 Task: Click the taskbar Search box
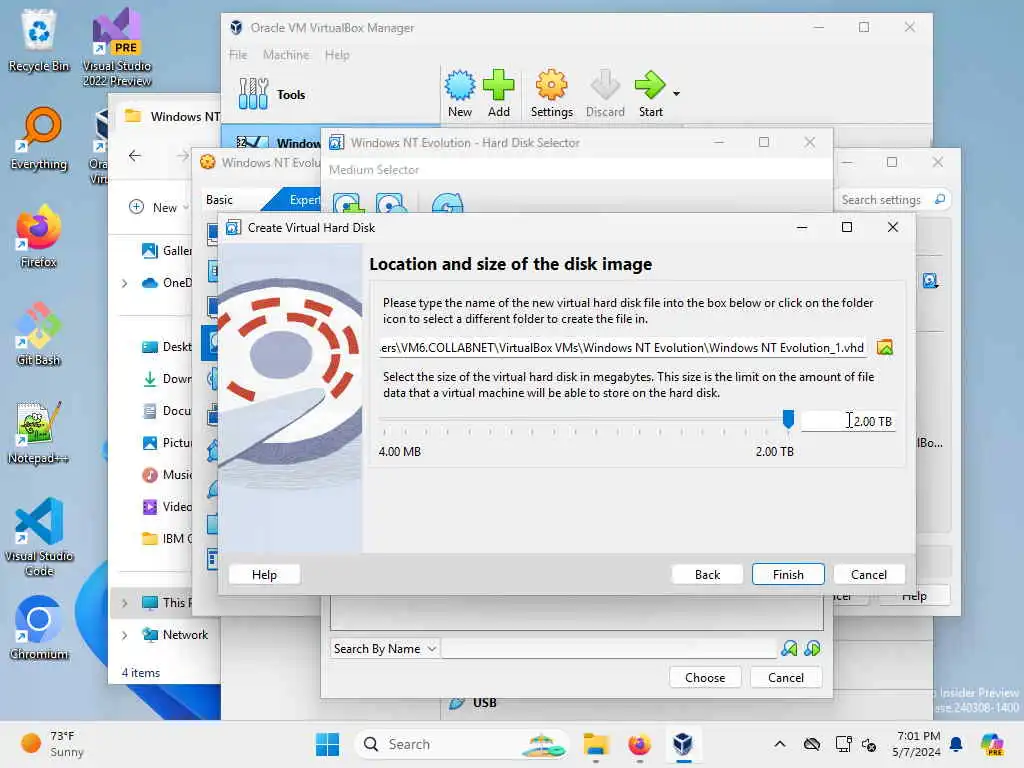(x=462, y=744)
